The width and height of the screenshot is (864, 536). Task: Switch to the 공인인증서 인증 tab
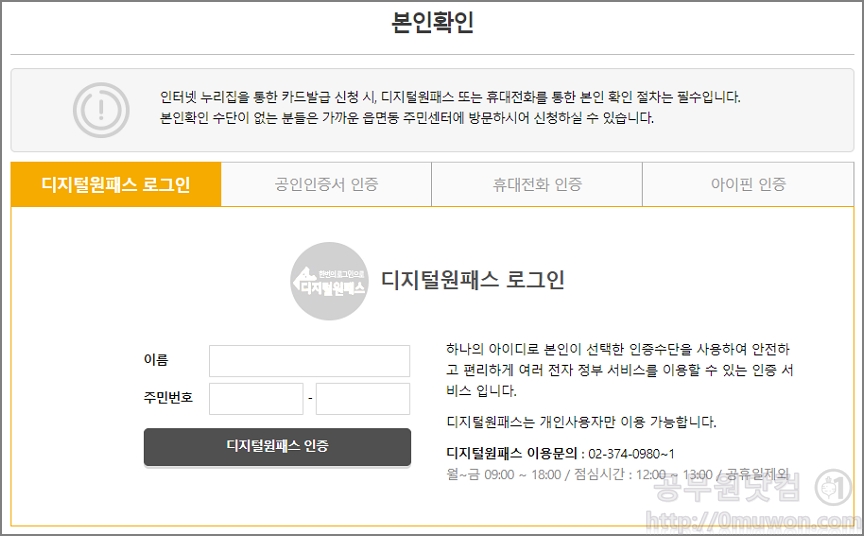[x=326, y=184]
